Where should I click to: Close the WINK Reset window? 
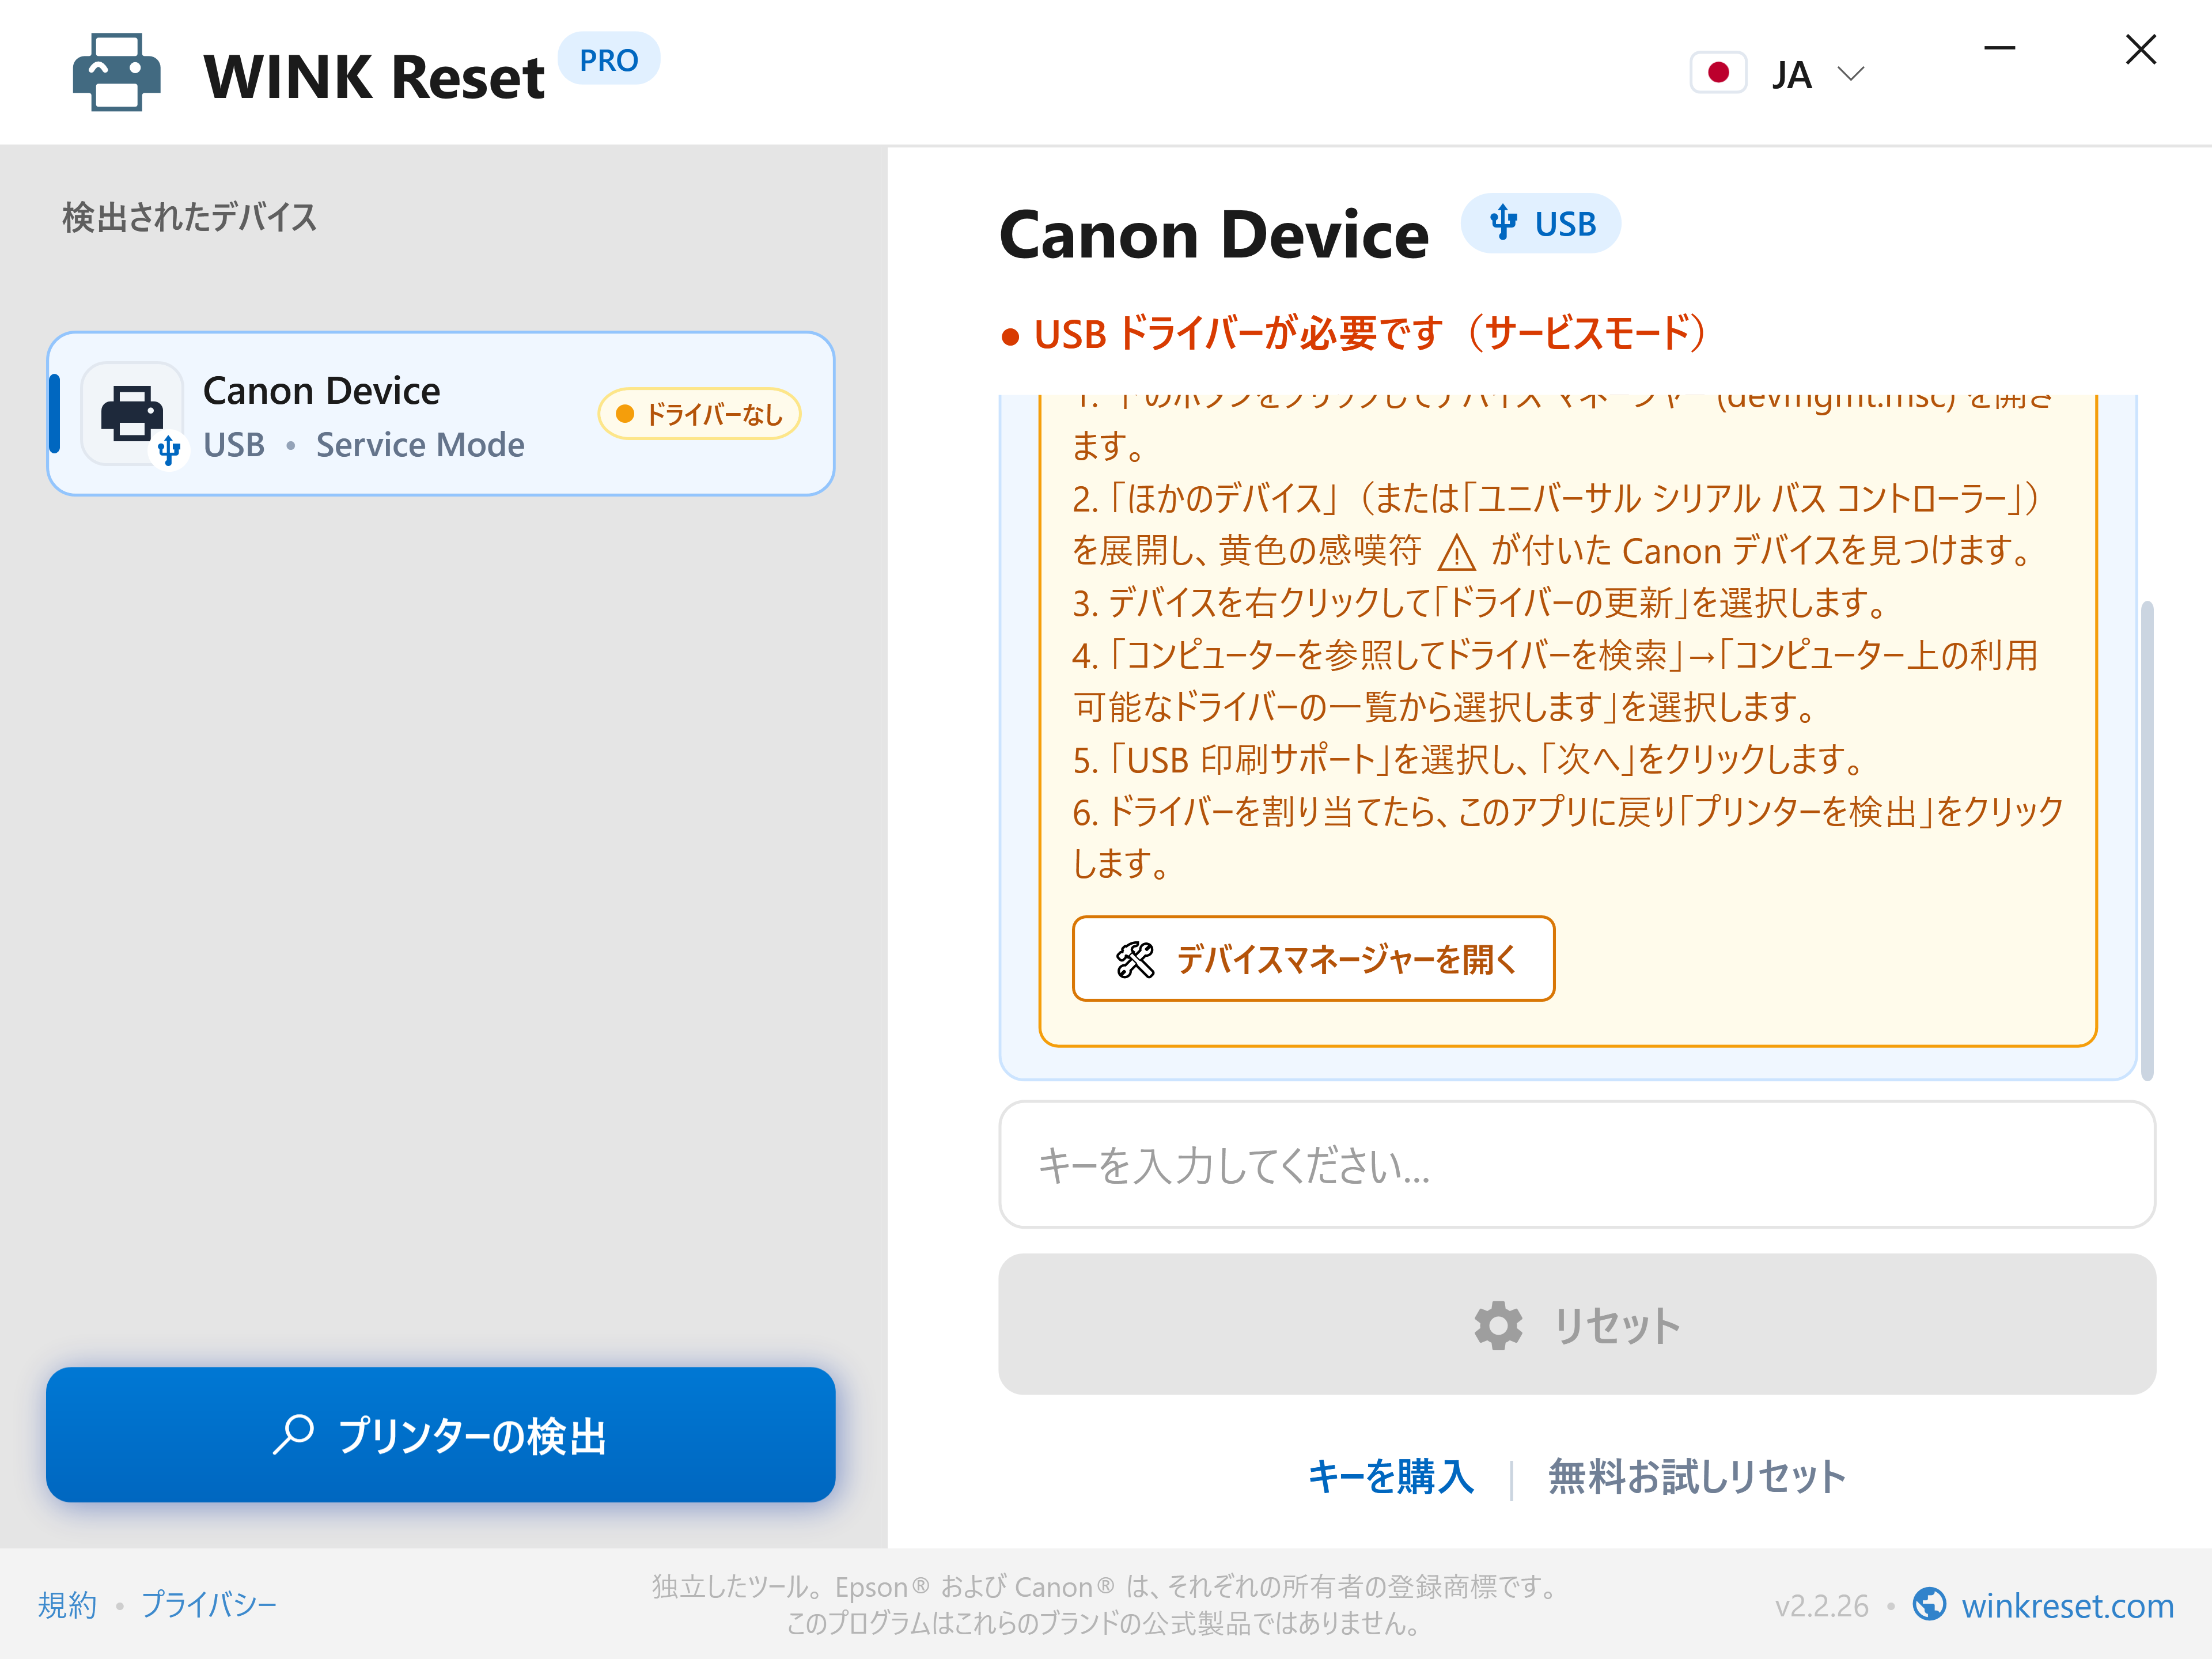[x=2140, y=49]
